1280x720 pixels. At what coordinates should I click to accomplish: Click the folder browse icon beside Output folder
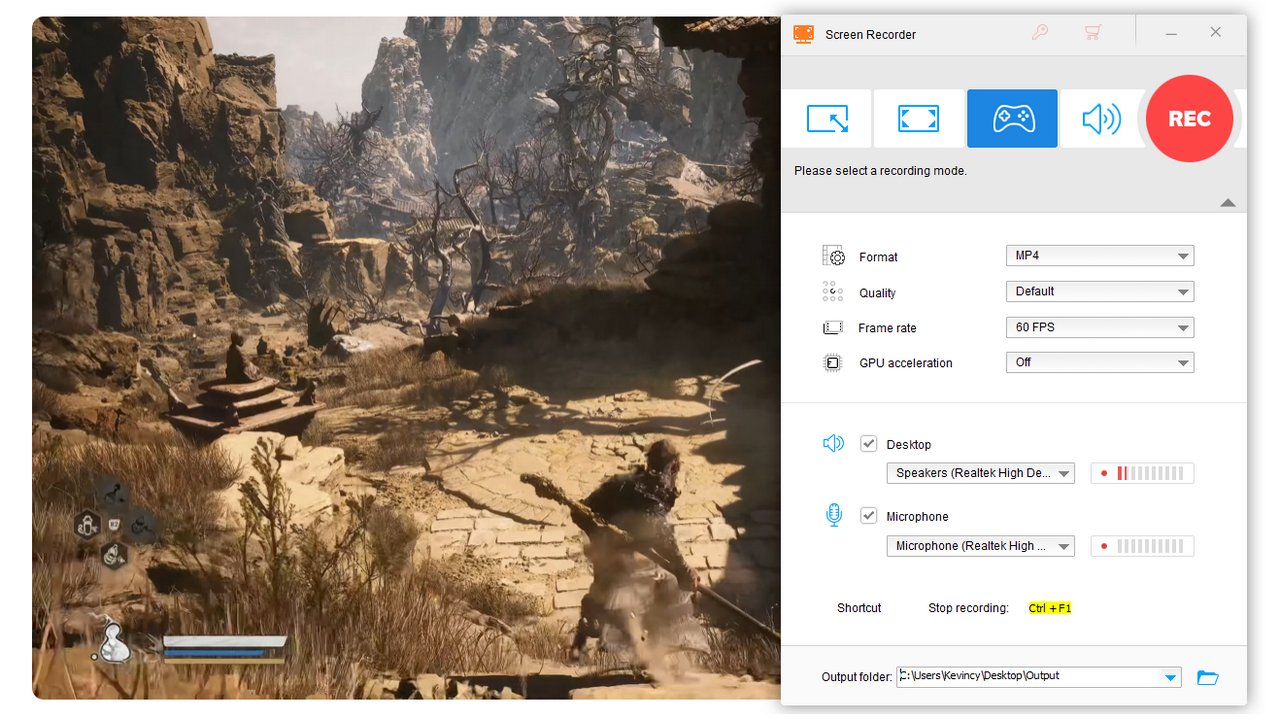pos(1207,677)
